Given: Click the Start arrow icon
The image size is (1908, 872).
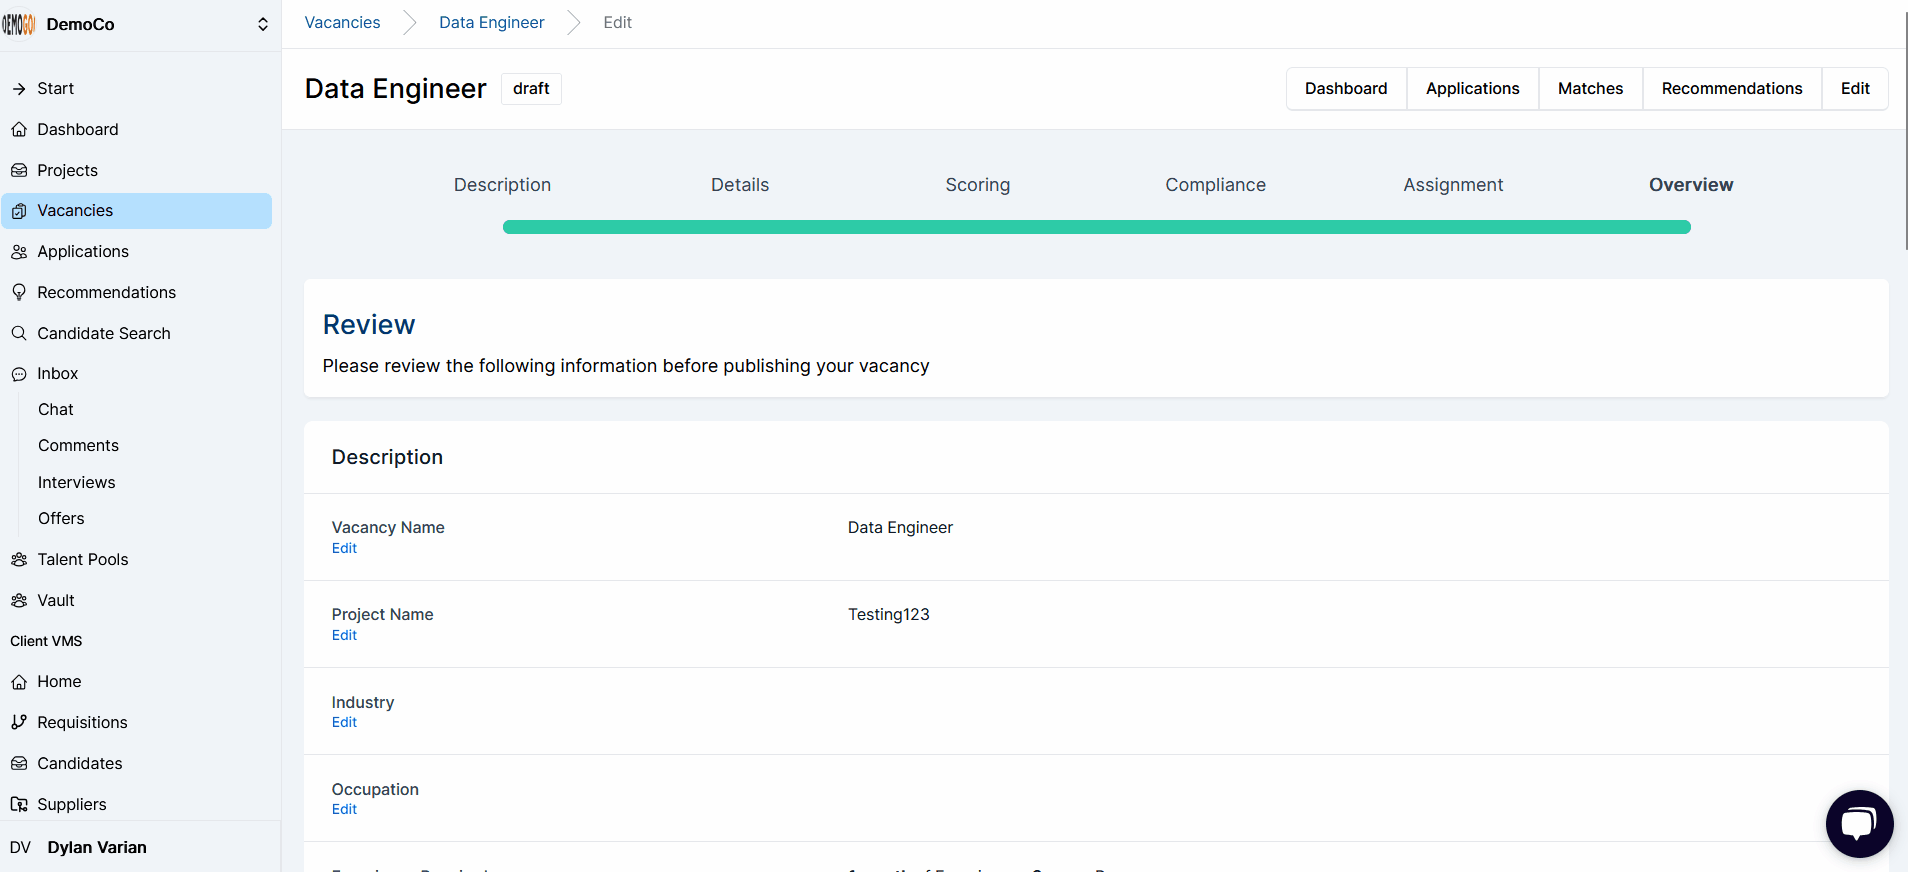Looking at the screenshot, I should coord(19,89).
